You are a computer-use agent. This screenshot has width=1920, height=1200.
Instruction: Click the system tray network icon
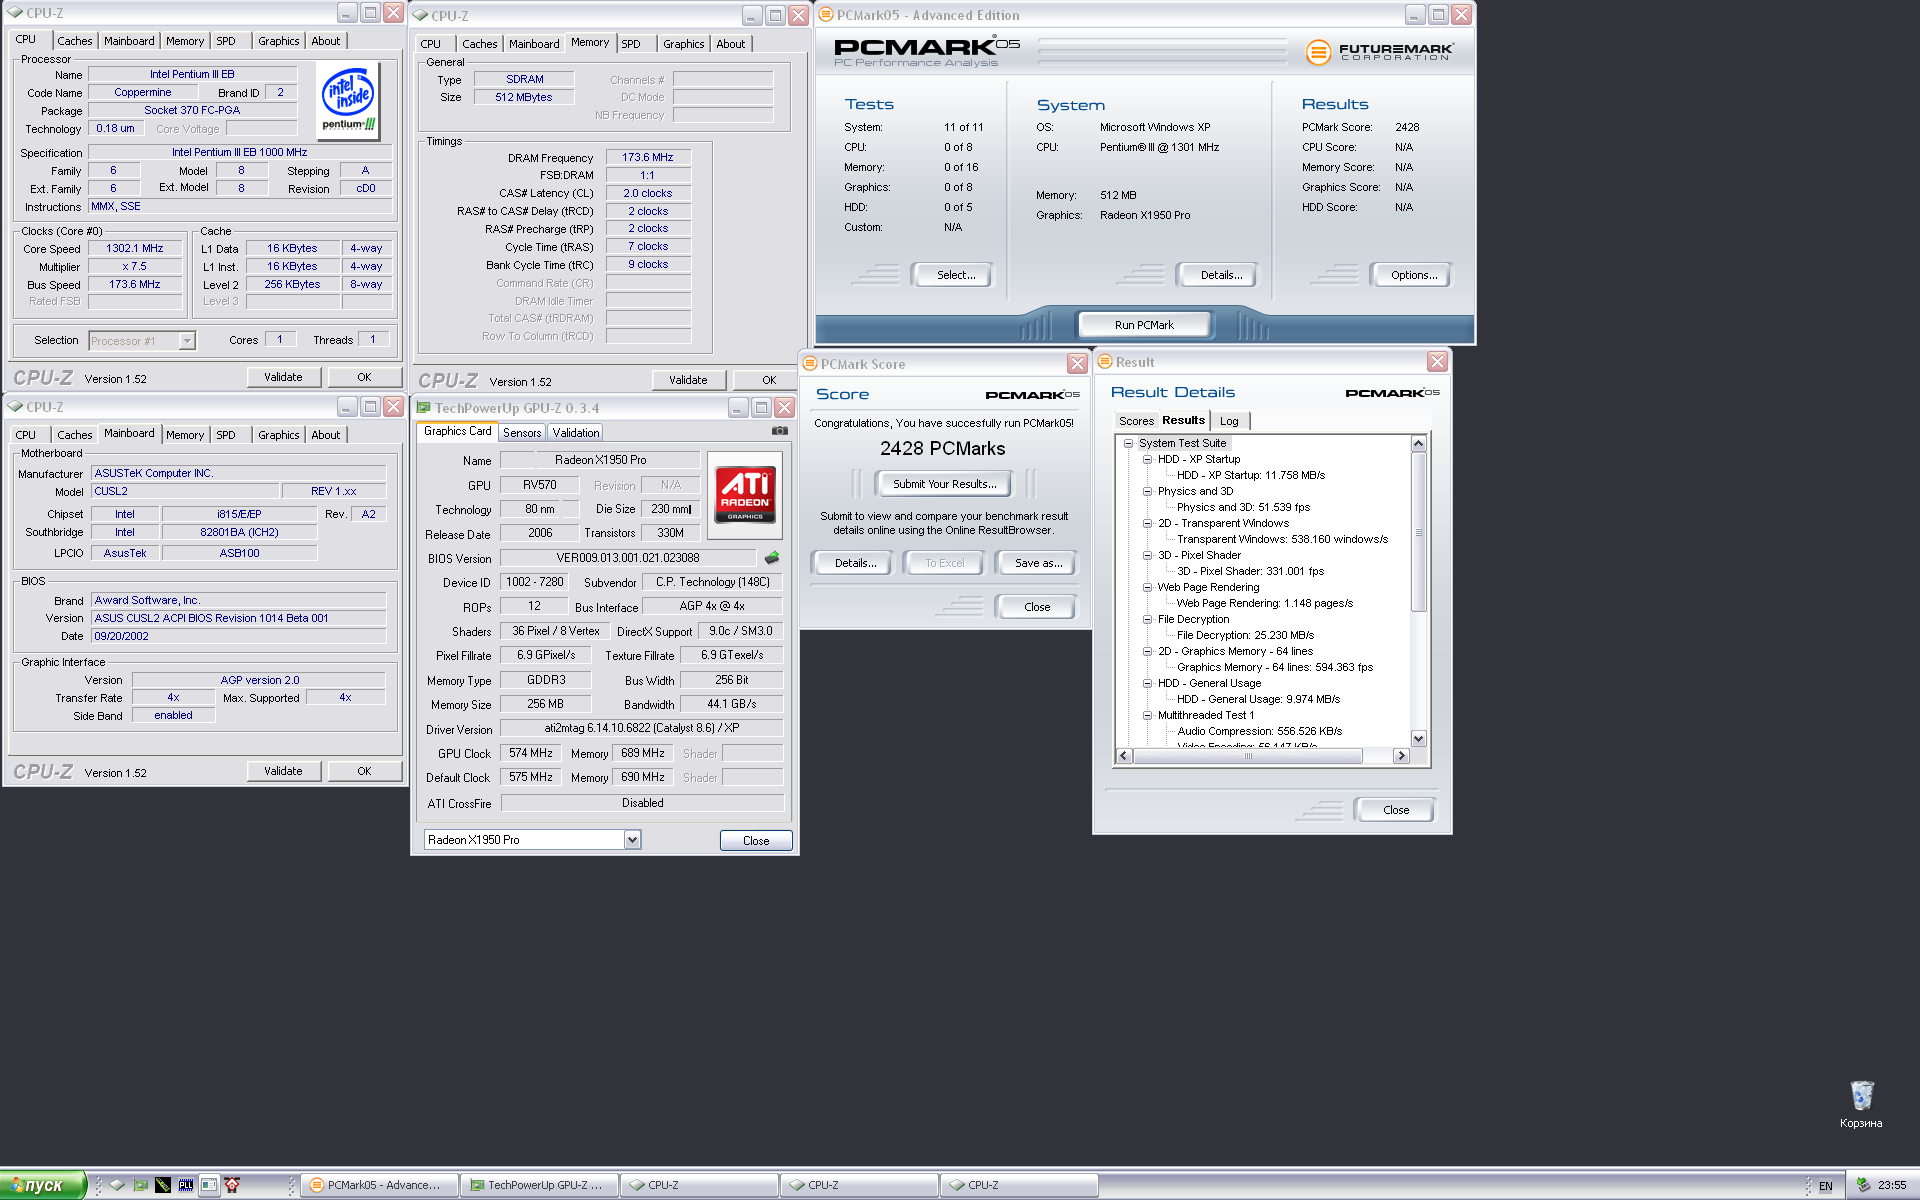pyautogui.click(x=1864, y=1185)
